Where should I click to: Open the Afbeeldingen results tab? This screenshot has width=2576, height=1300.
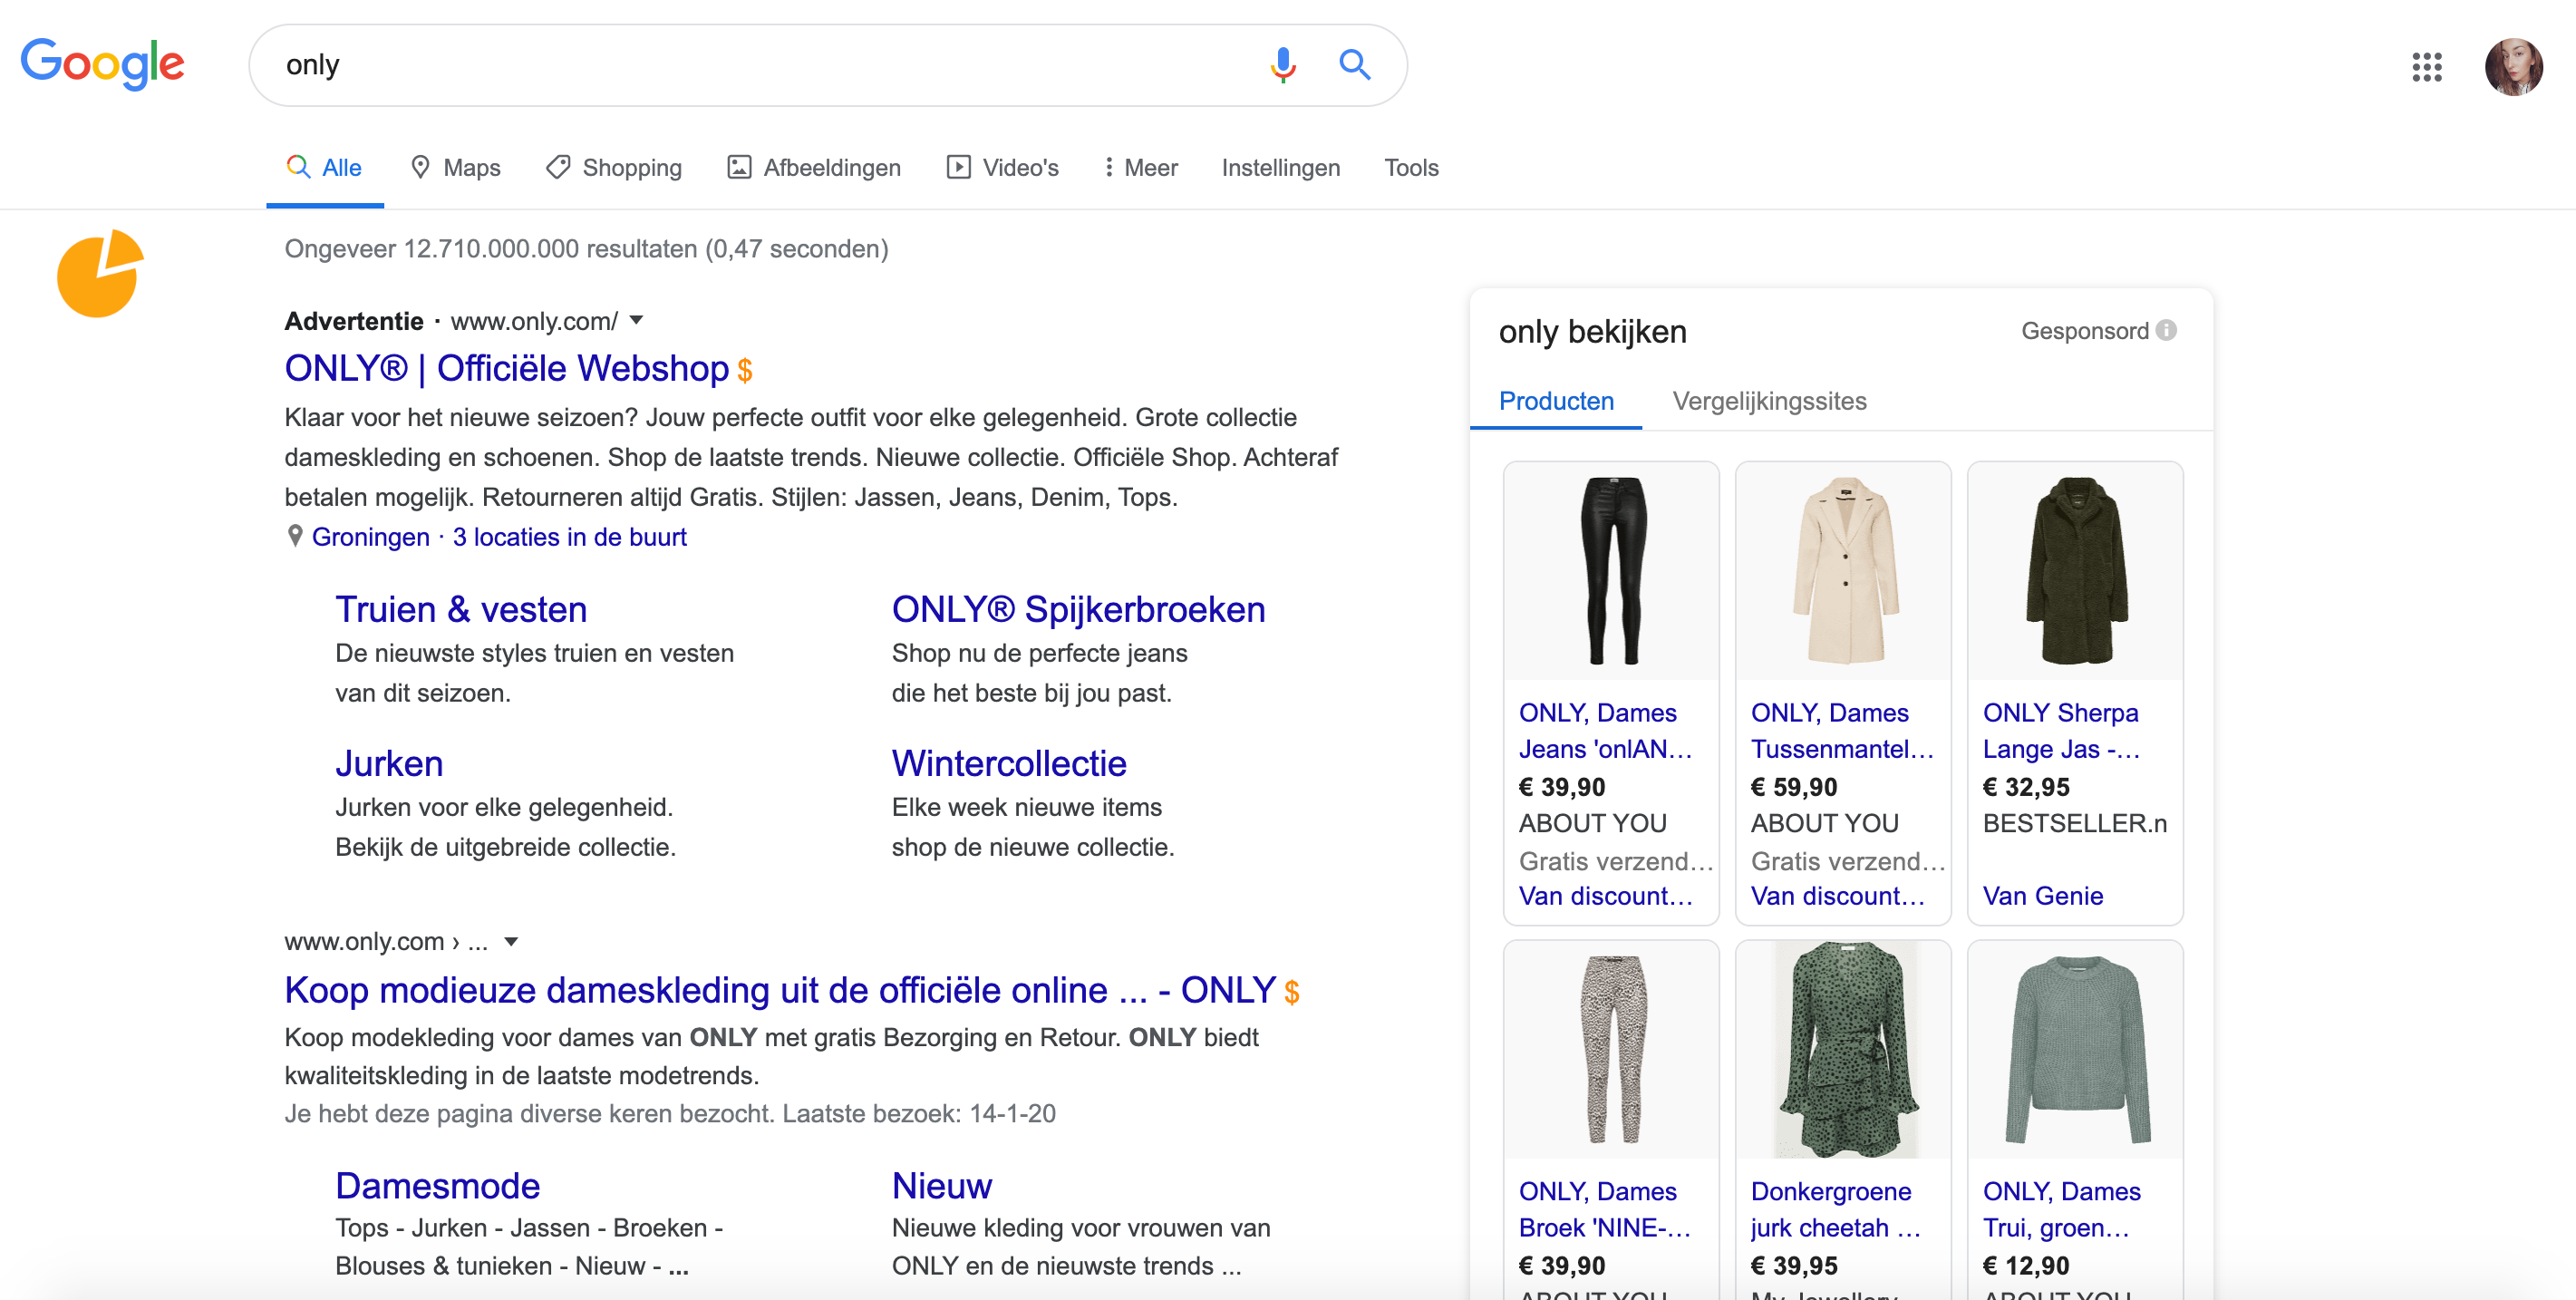(x=814, y=167)
